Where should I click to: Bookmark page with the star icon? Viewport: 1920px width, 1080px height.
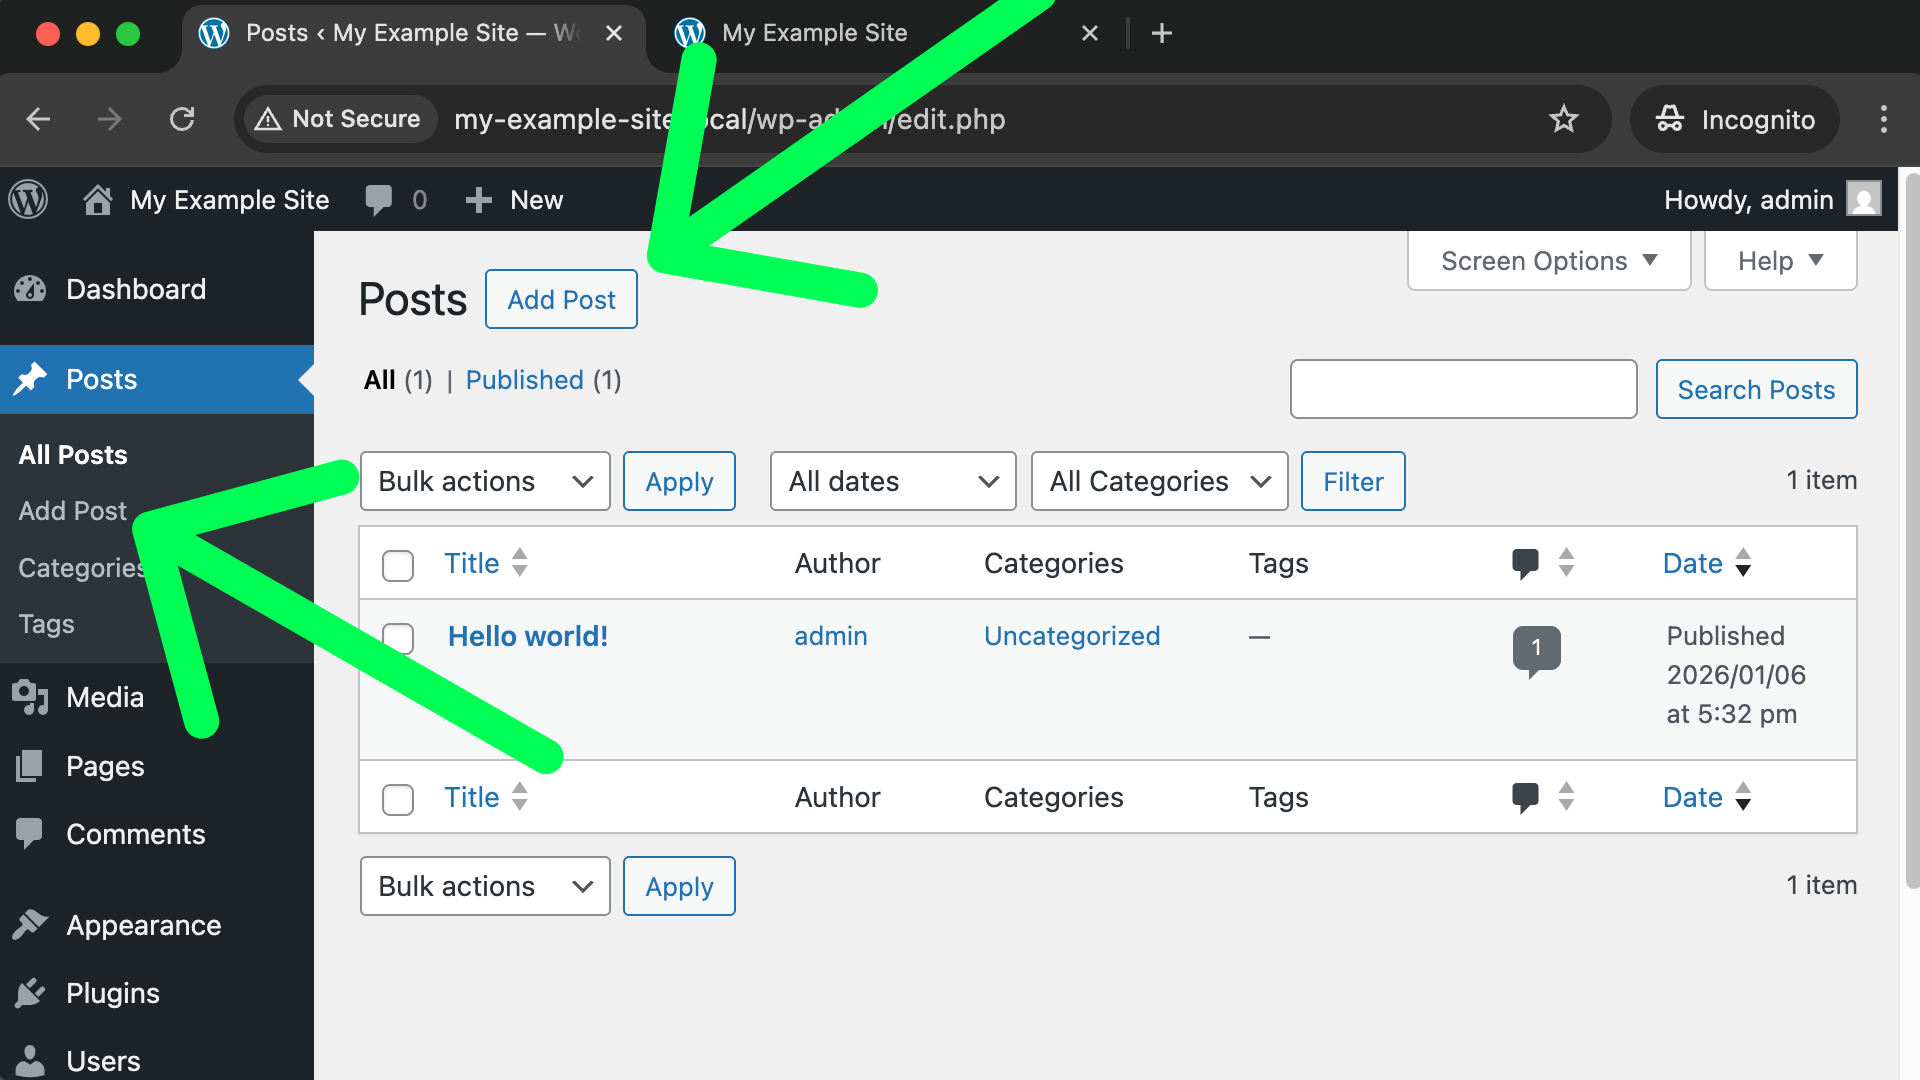tap(1563, 119)
